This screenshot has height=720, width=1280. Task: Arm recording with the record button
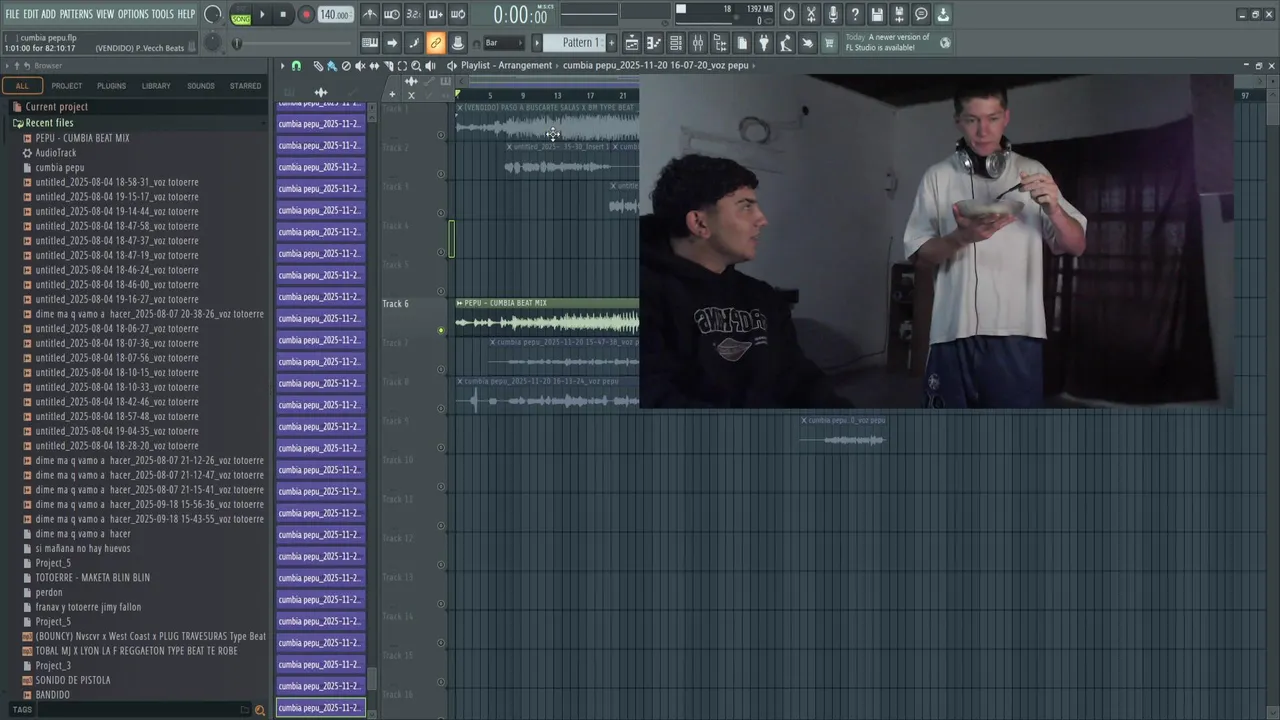tap(306, 15)
